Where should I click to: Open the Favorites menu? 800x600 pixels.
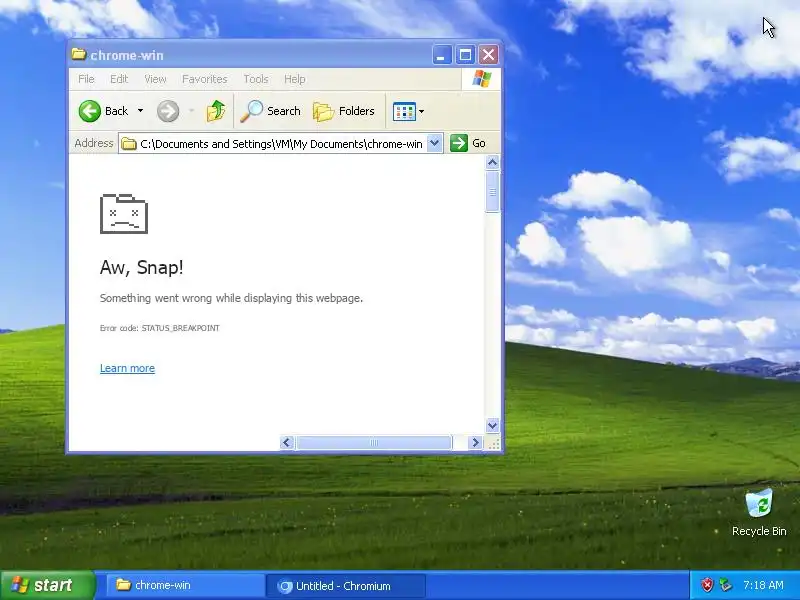coord(205,79)
